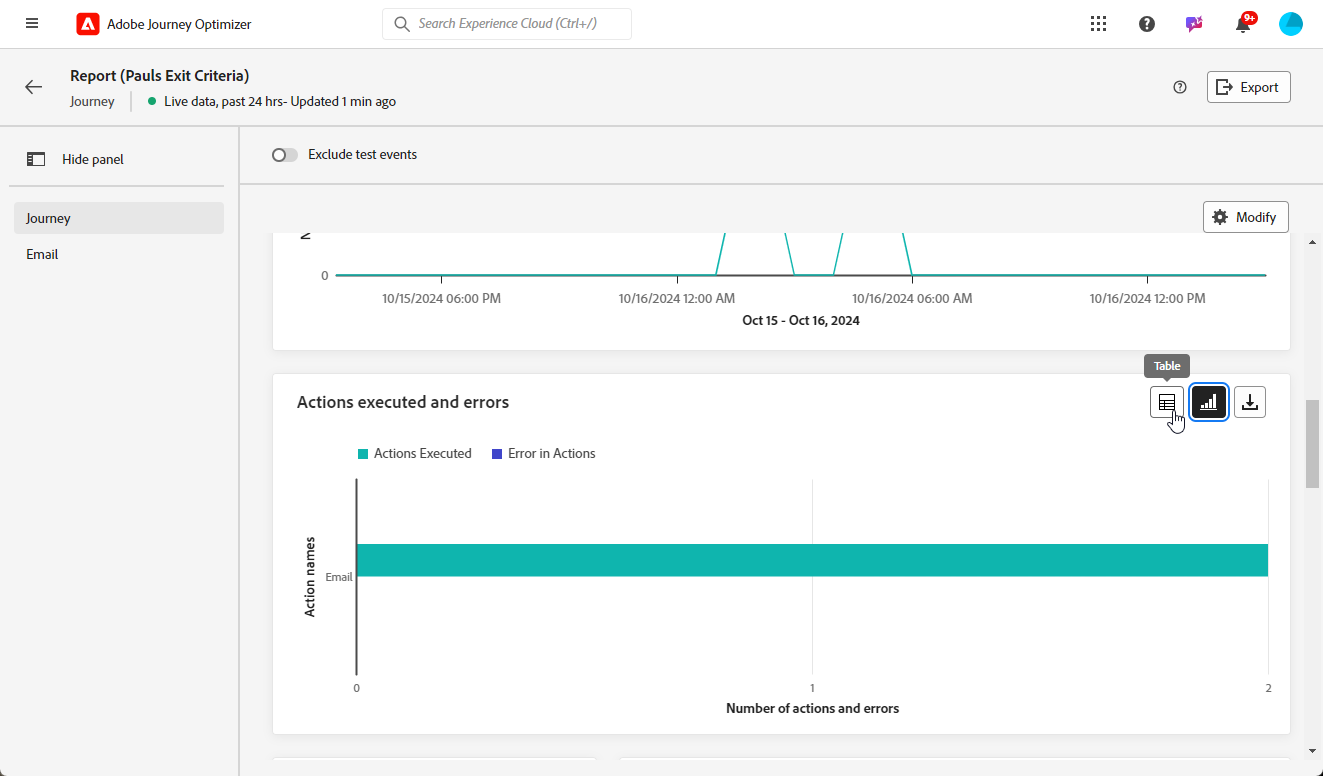
Task: Go back using the arrow icon
Action: pyautogui.click(x=34, y=87)
